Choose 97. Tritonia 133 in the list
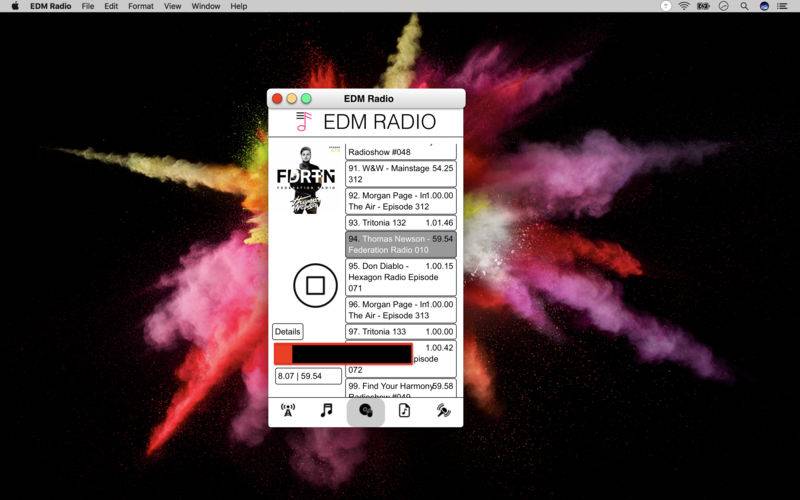 (400, 331)
